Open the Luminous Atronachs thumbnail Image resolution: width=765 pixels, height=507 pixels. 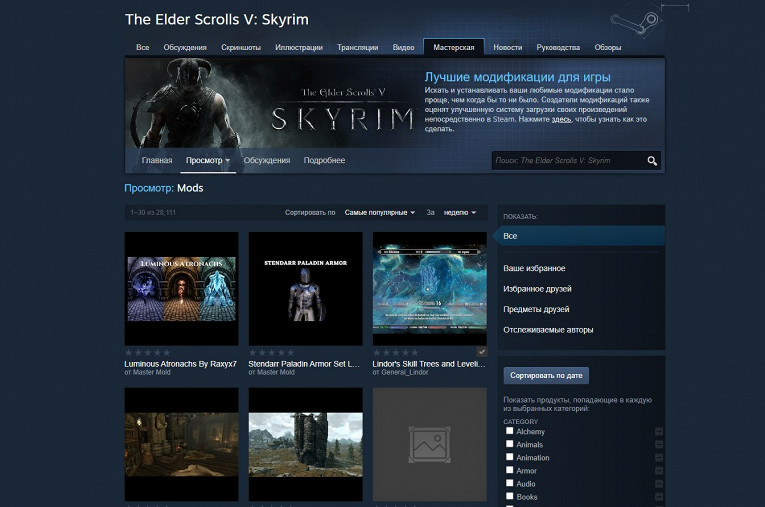click(181, 289)
